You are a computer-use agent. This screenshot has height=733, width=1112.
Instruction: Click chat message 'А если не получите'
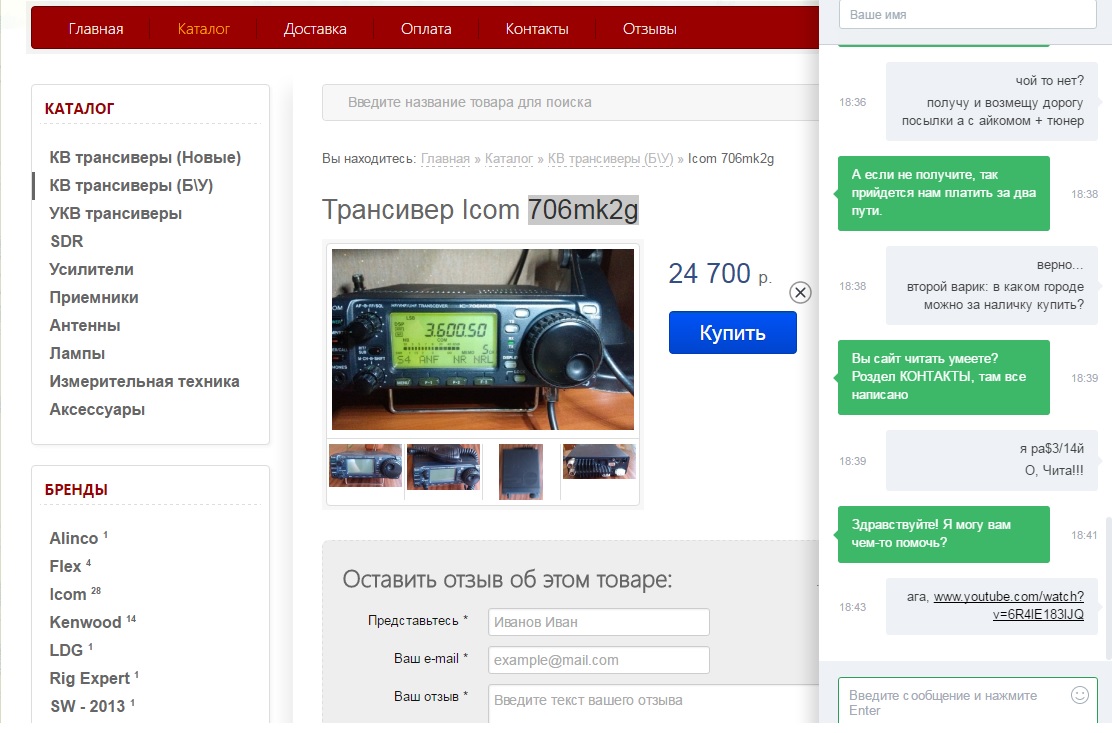(943, 193)
